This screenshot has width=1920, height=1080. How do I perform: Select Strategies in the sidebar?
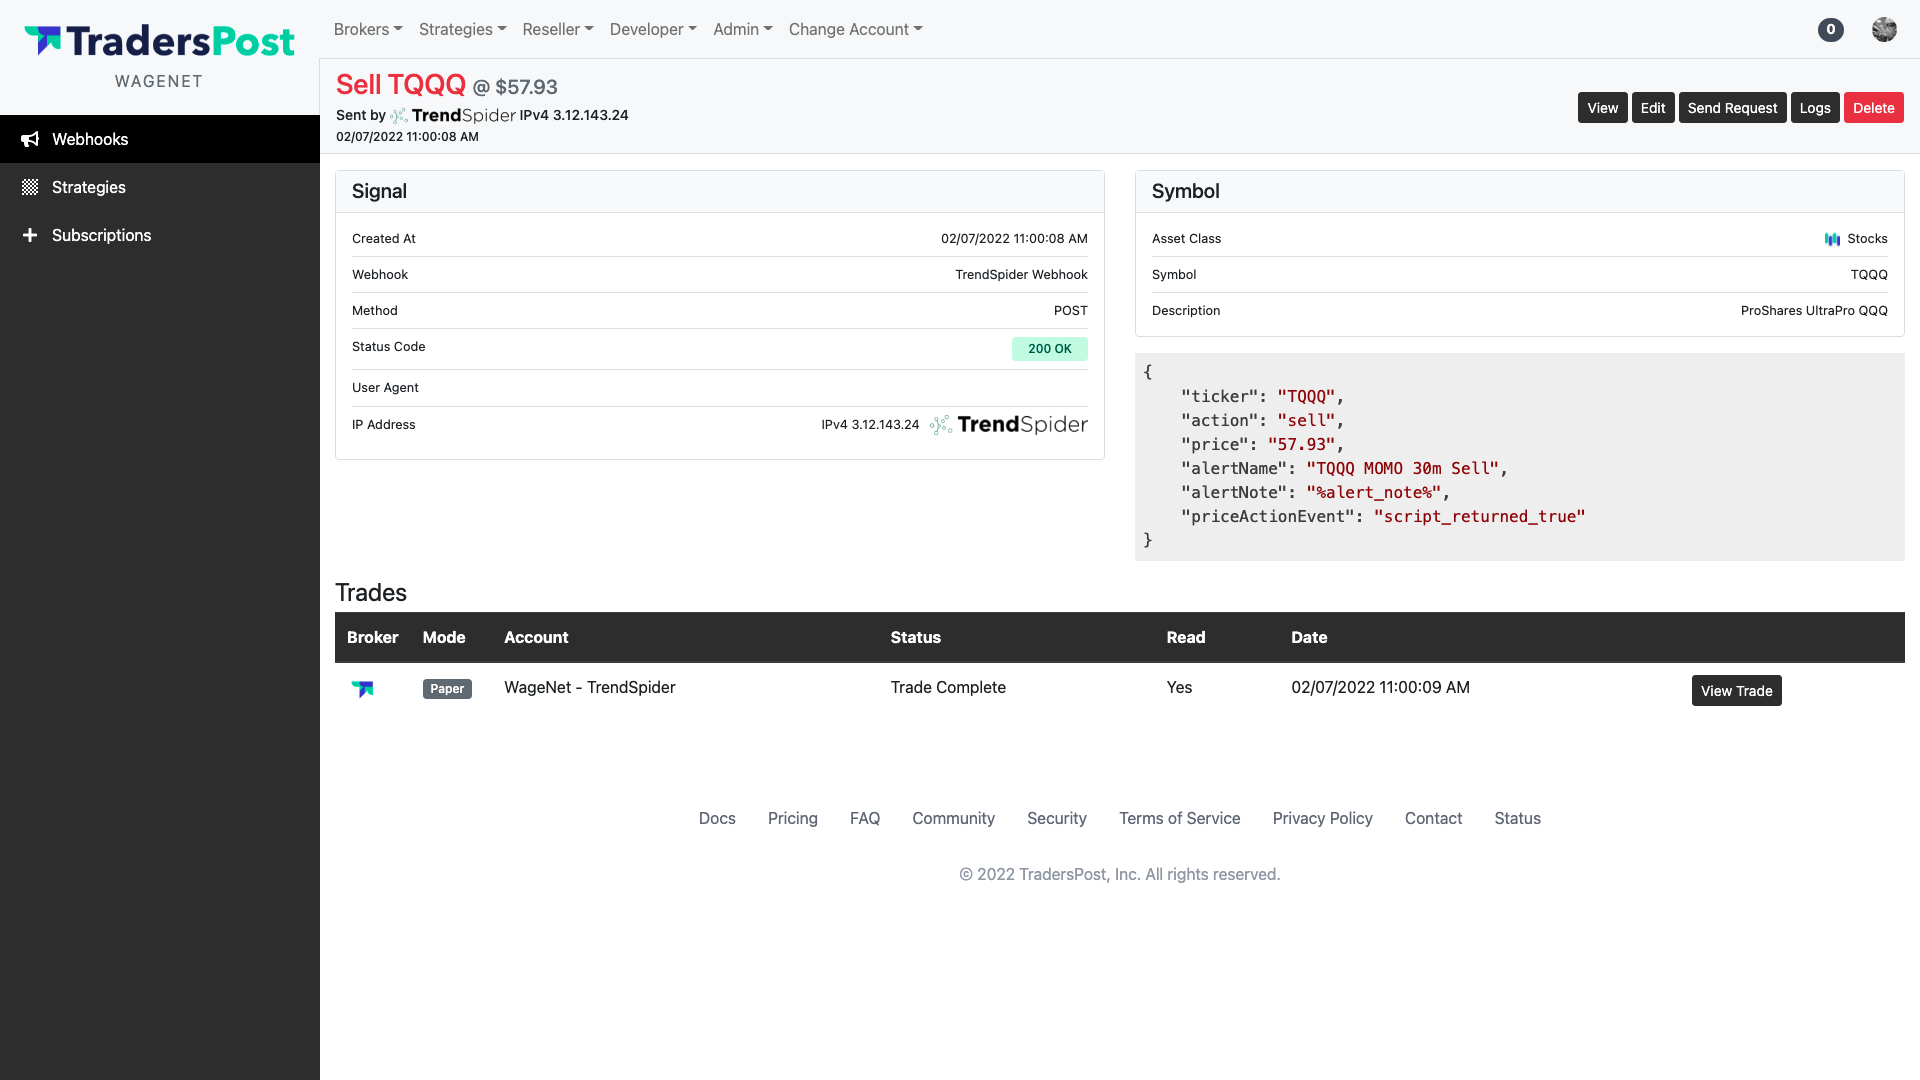(x=160, y=187)
